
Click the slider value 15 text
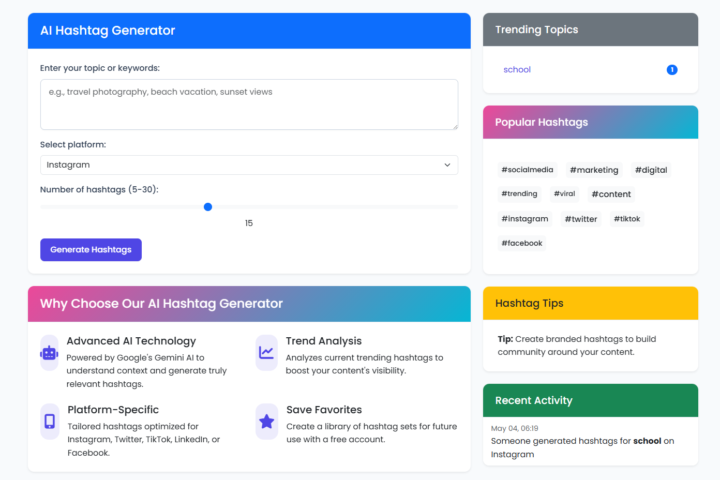point(249,223)
